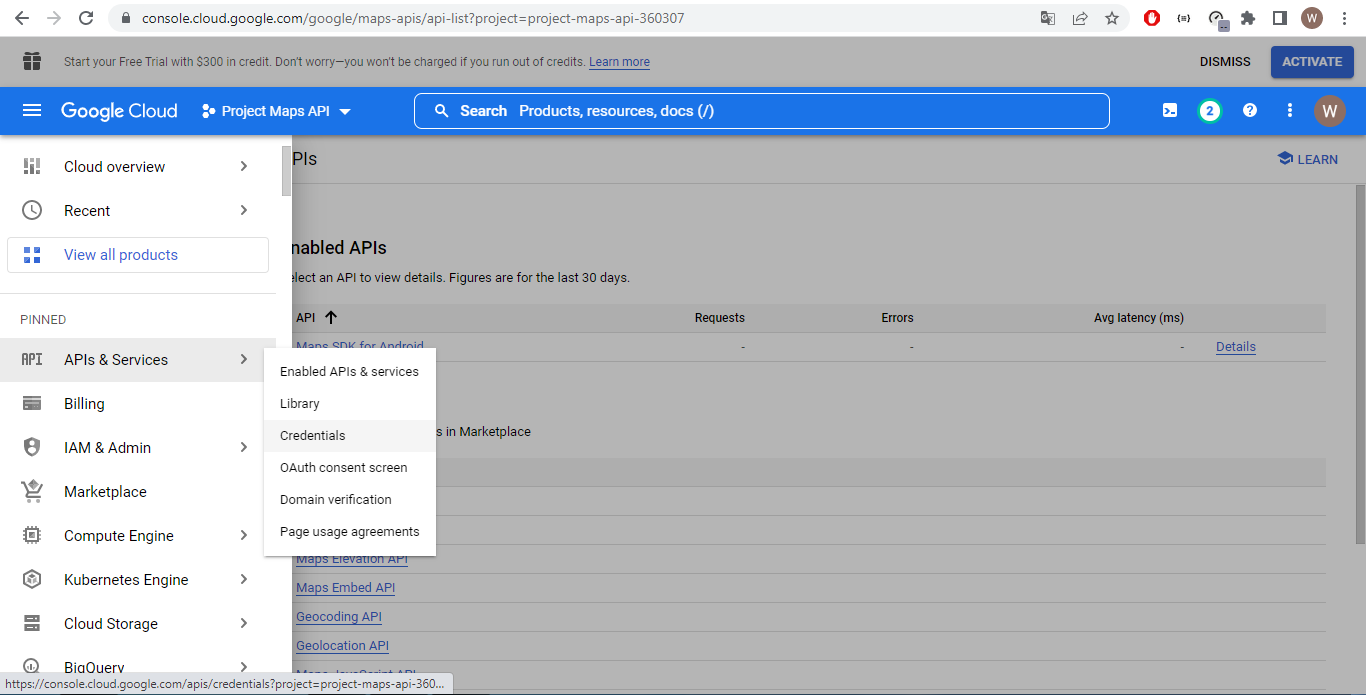The image size is (1366, 695).
Task: Open the hamburger navigation menu
Action: (32, 111)
